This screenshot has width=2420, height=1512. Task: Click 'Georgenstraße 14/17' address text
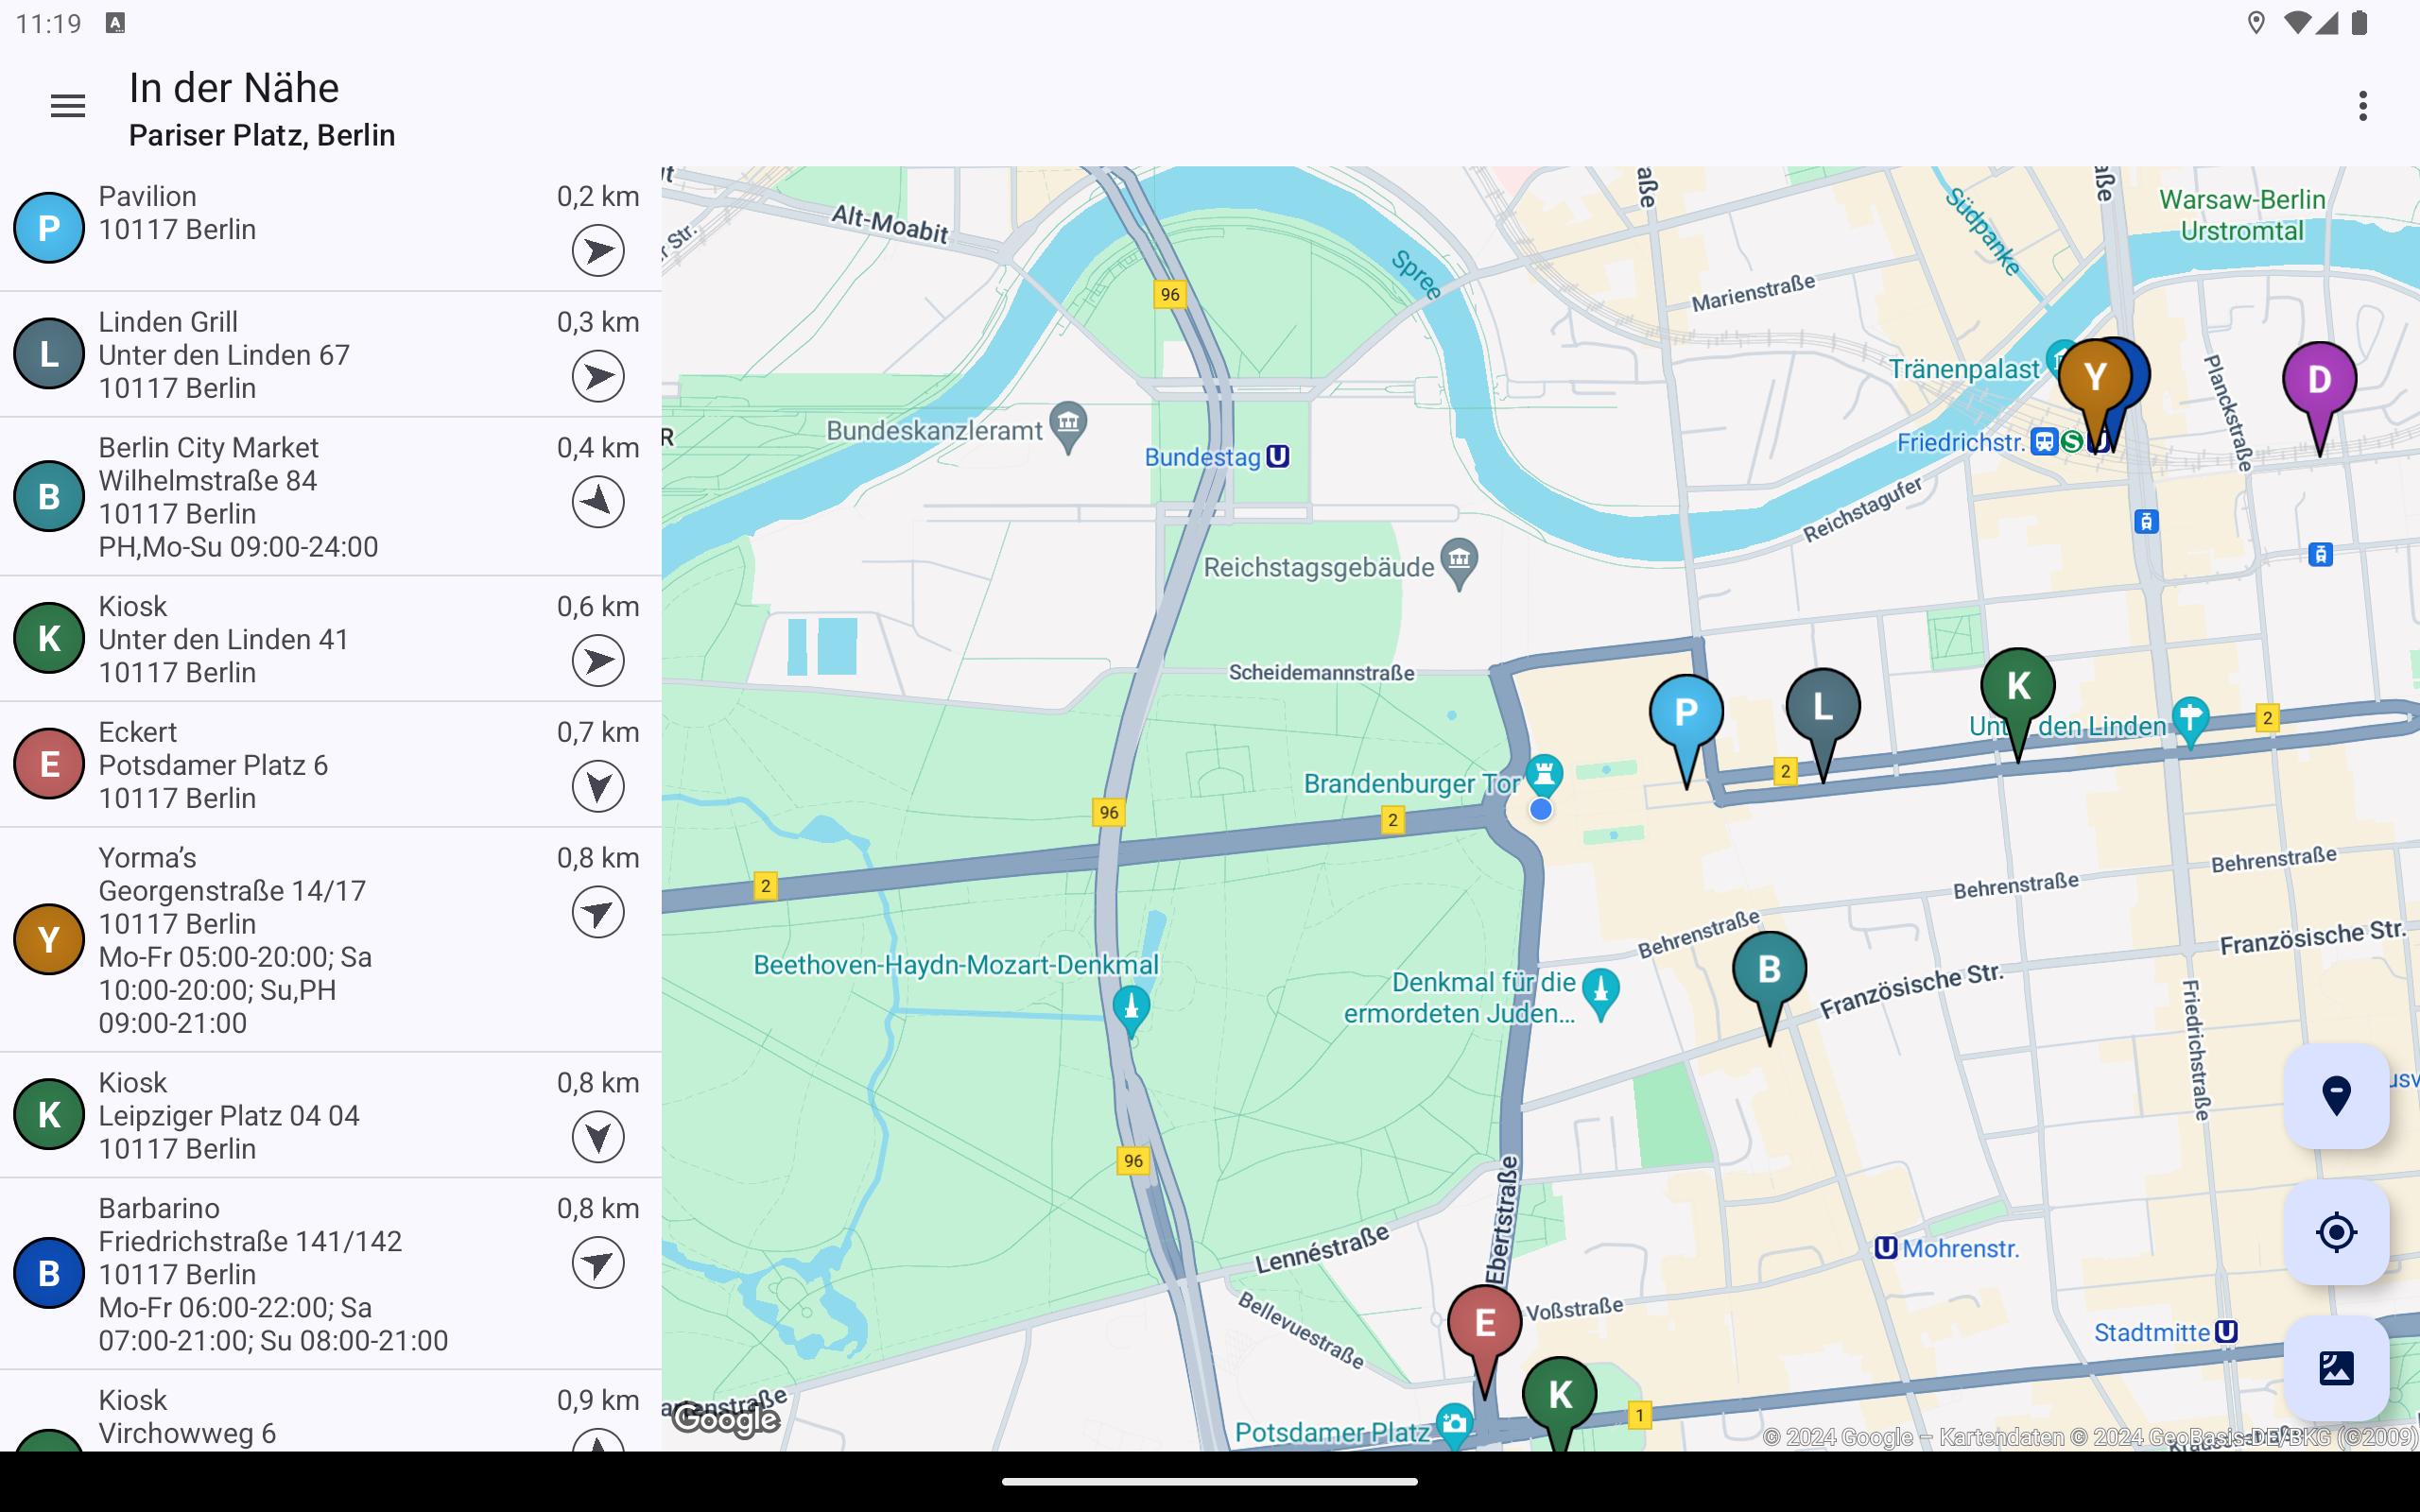pyautogui.click(x=232, y=891)
